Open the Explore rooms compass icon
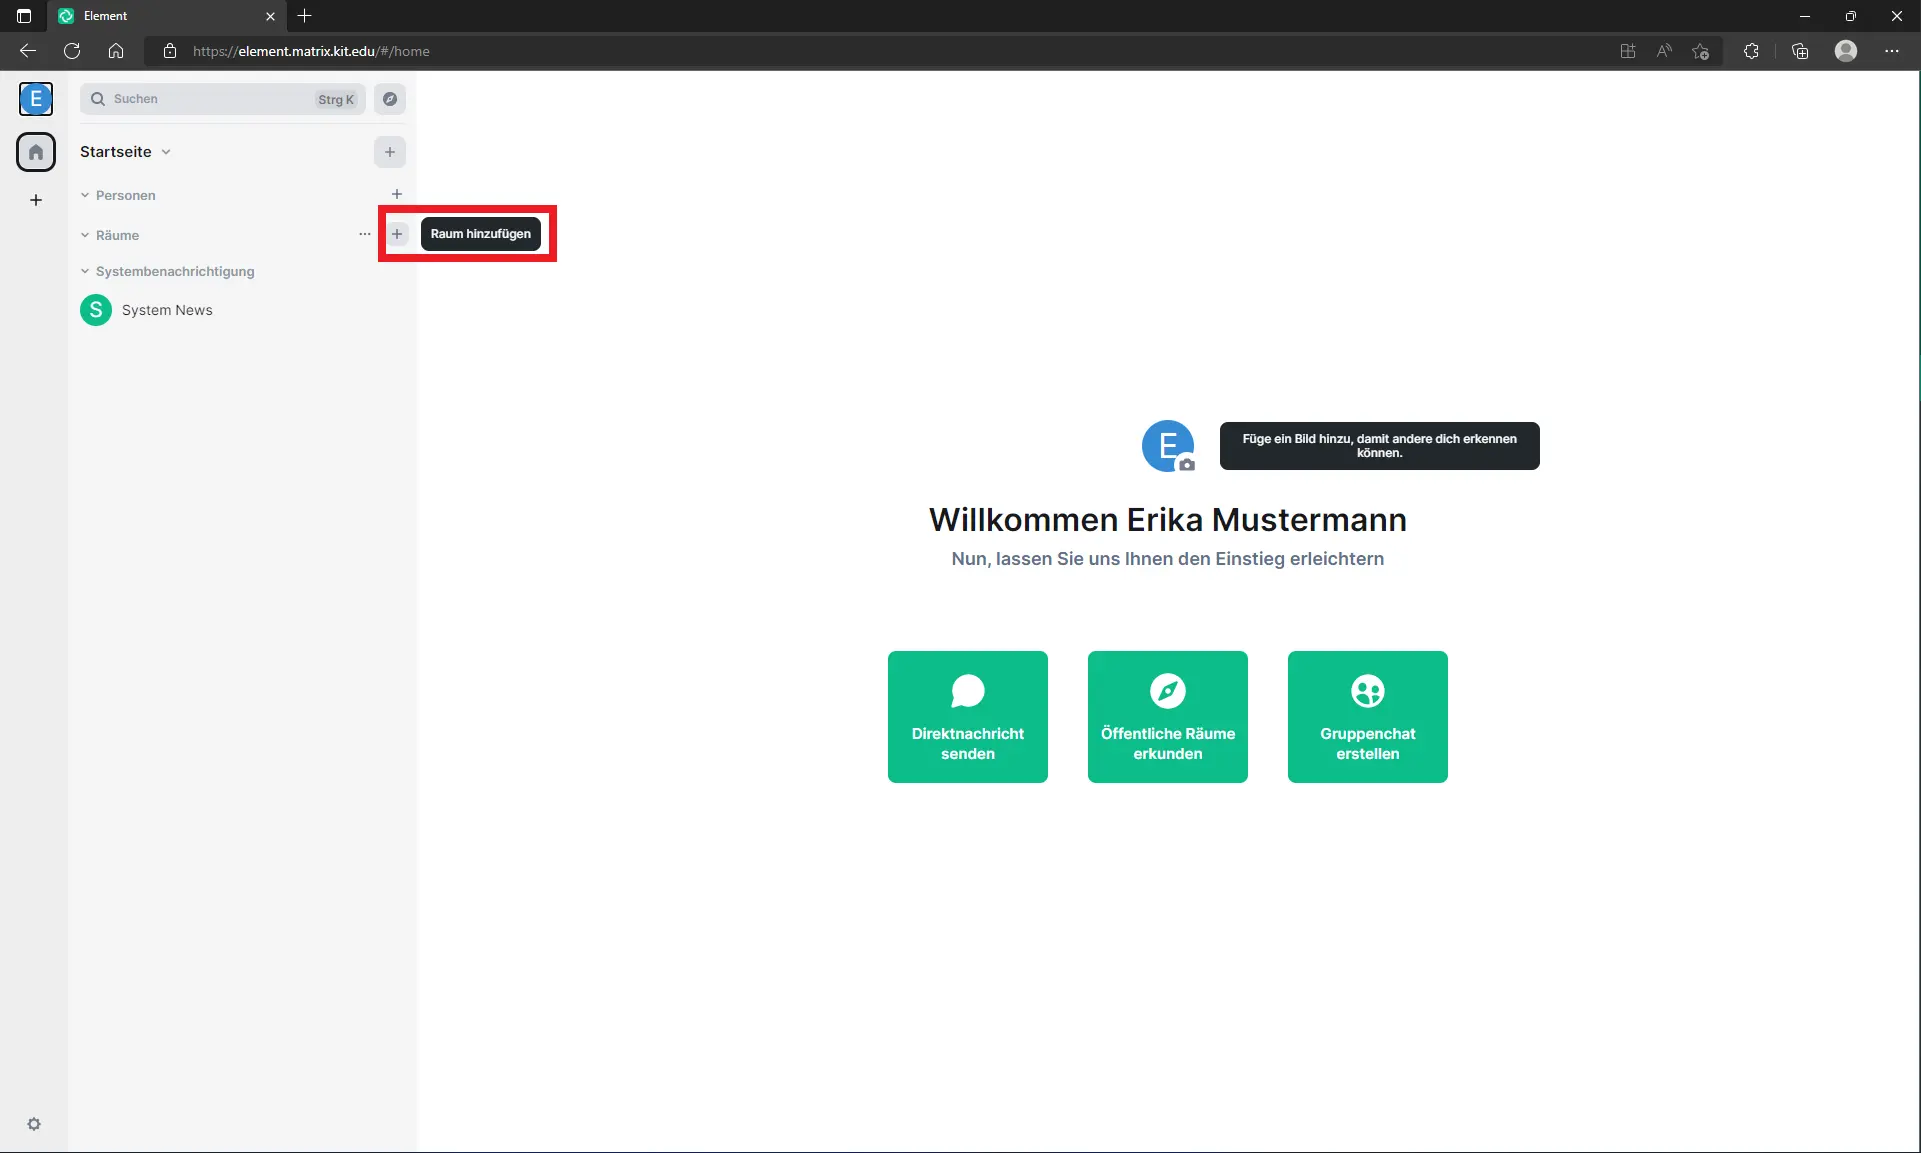This screenshot has width=1921, height=1153. [390, 99]
